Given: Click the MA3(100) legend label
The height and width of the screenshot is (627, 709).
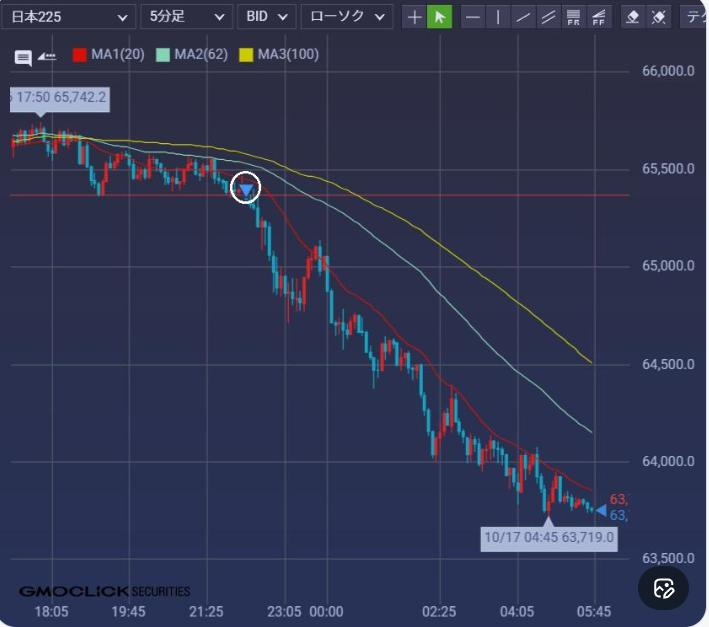Looking at the screenshot, I should tap(288, 55).
